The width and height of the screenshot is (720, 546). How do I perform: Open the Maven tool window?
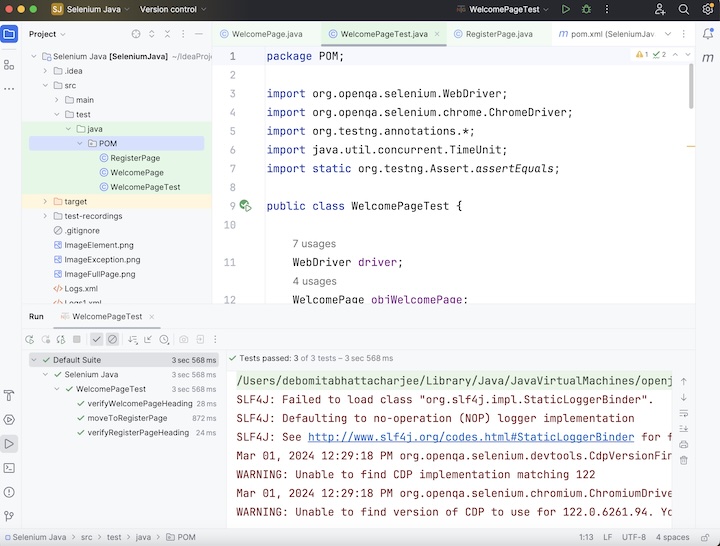[708, 59]
